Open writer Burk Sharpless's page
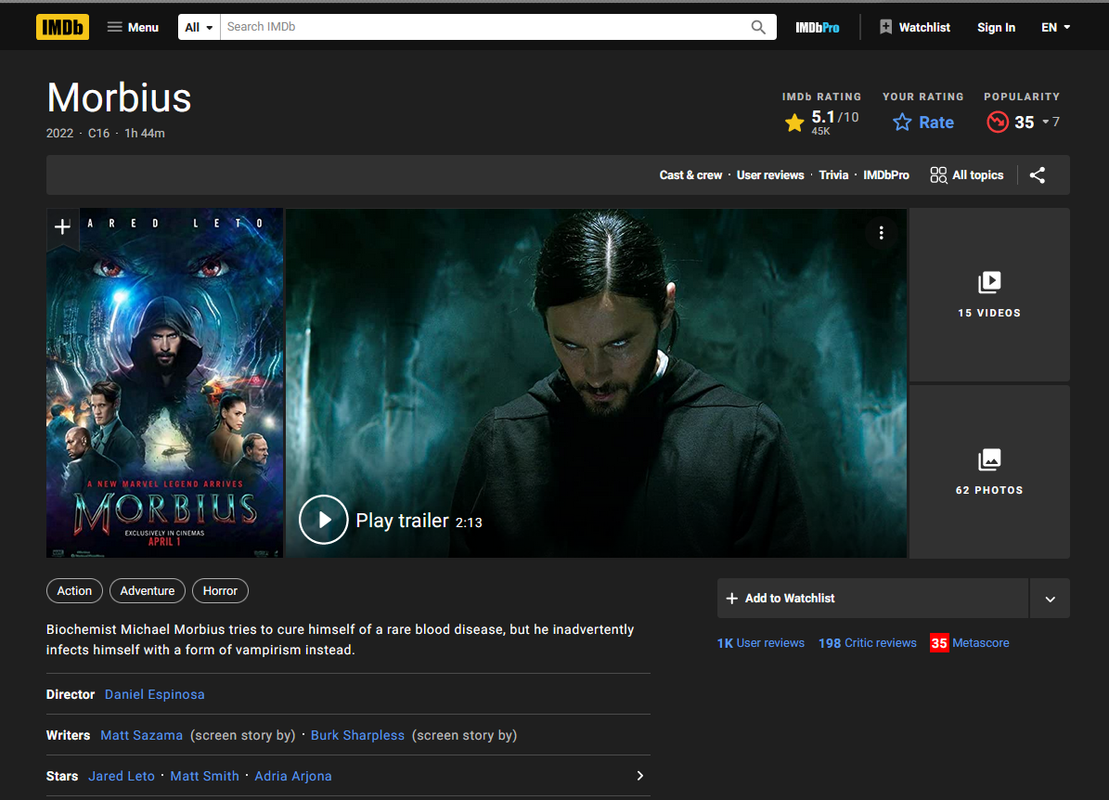Viewport: 1109px width, 800px height. coord(357,736)
